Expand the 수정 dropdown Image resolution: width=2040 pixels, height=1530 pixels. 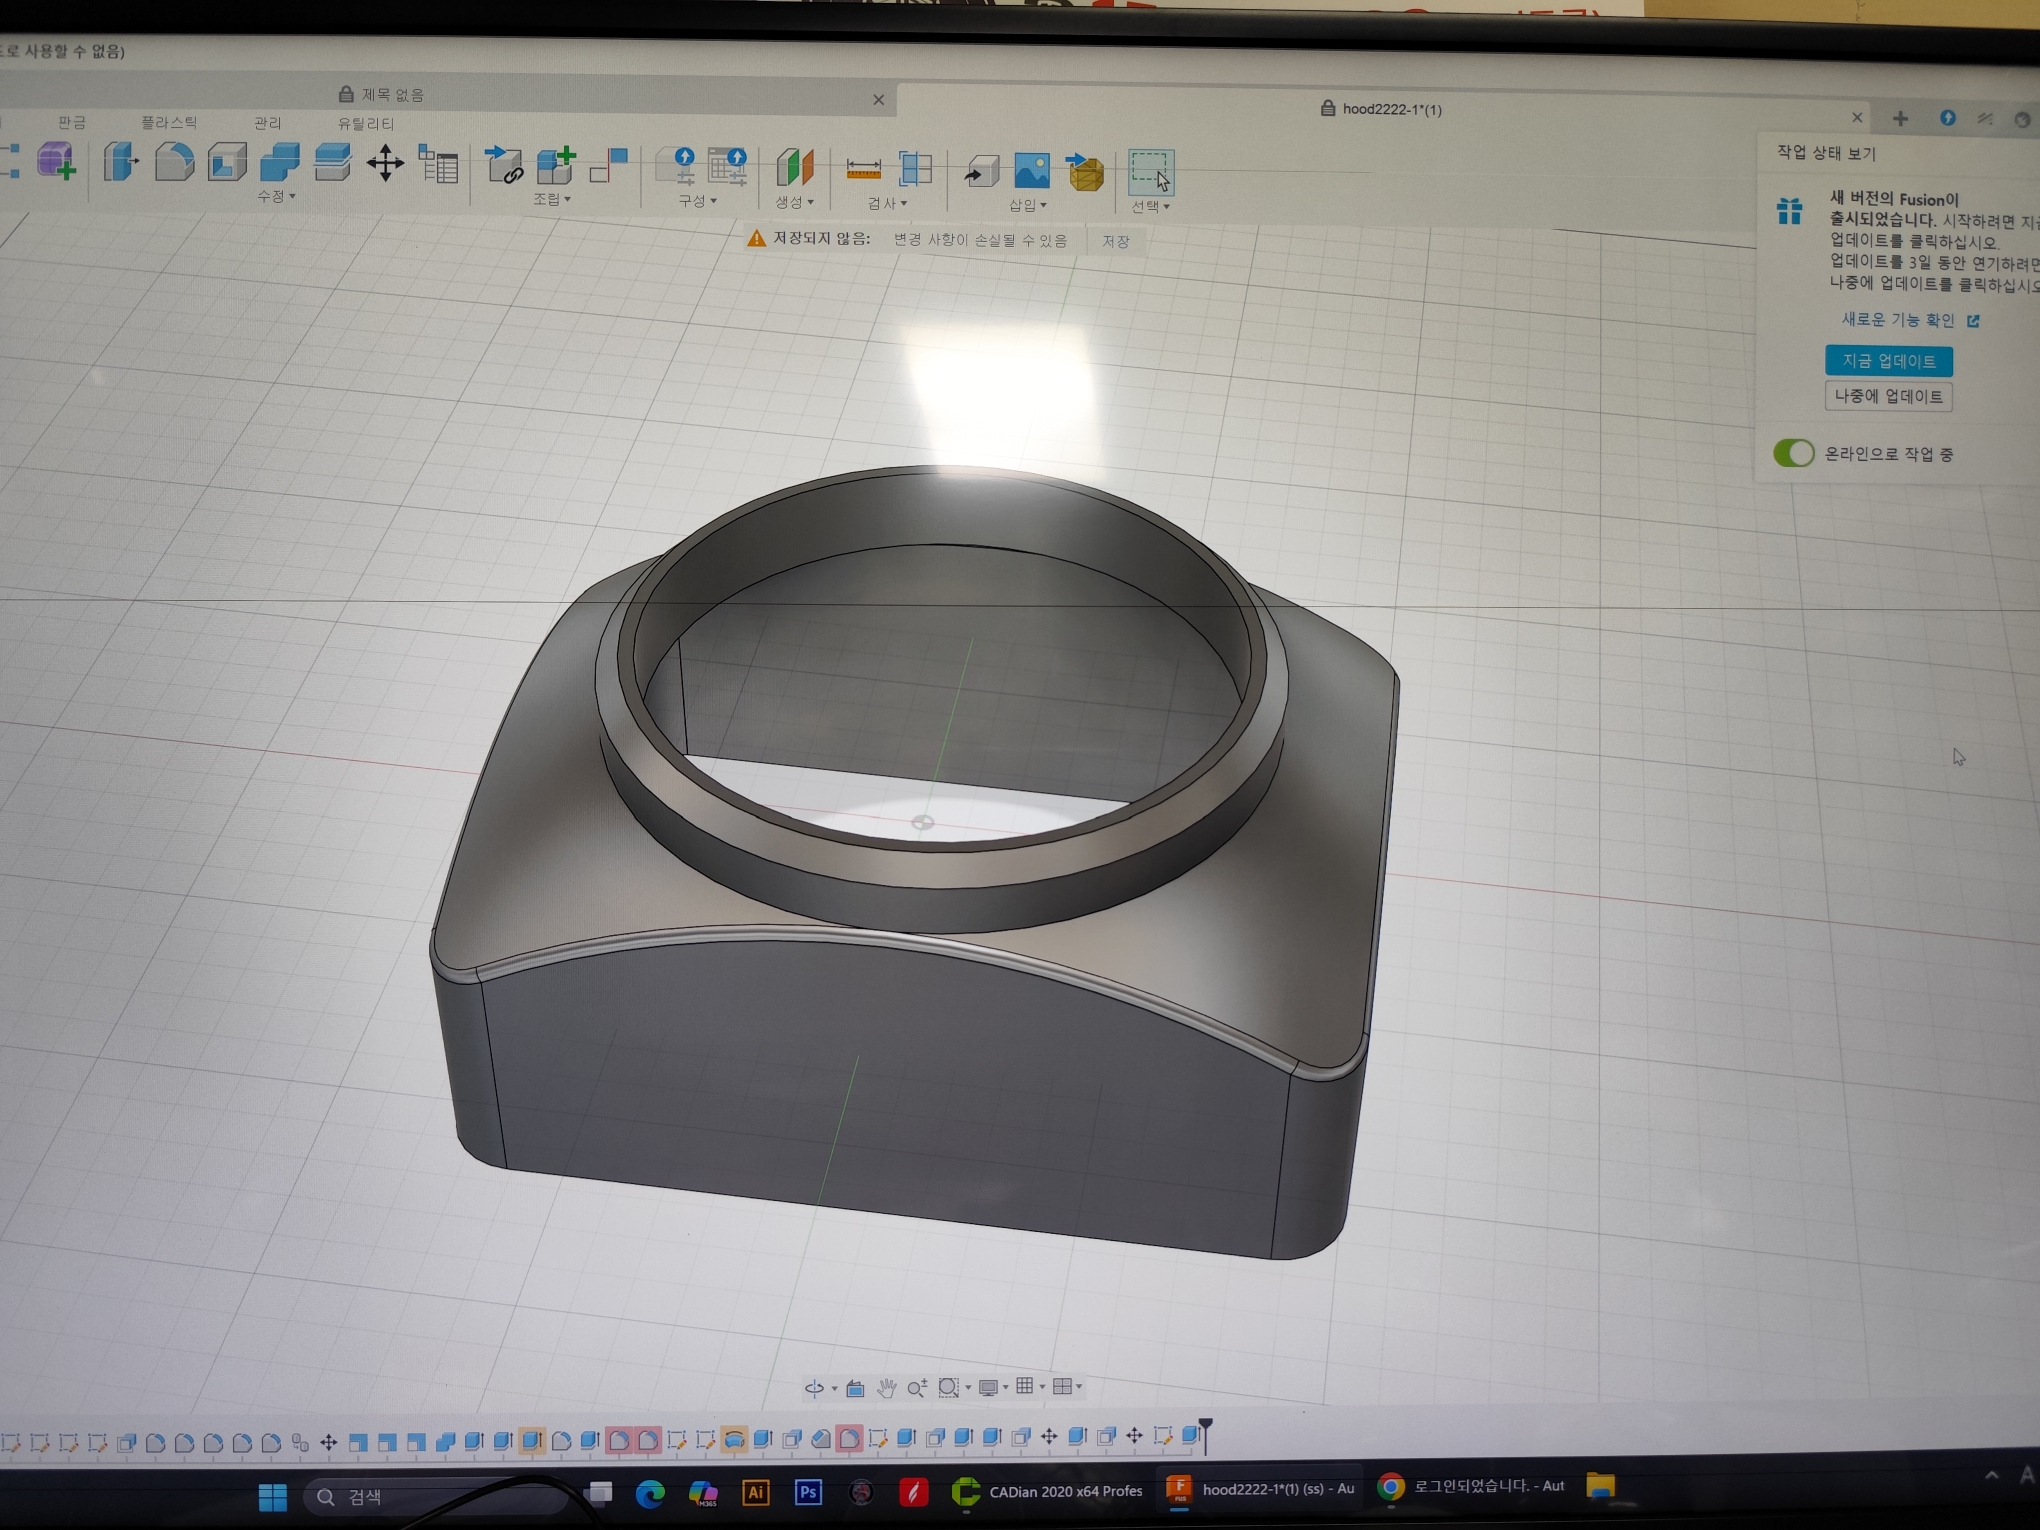[x=277, y=196]
